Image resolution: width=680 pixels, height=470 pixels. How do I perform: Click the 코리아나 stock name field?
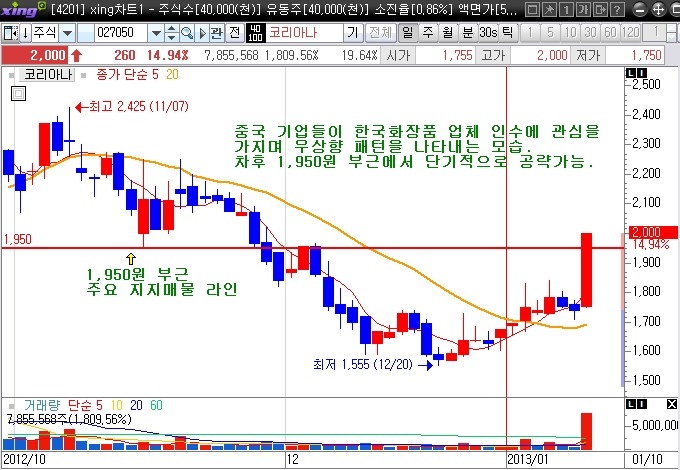pyautogui.click(x=304, y=33)
